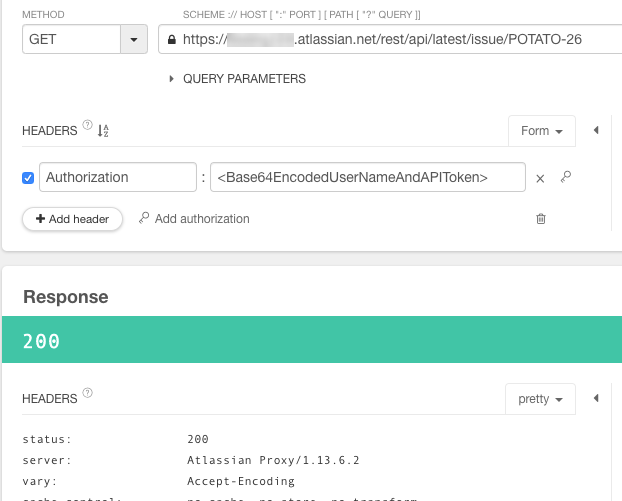The image size is (622, 501).
Task: Select the 'vary:' header name
Action: point(40,481)
